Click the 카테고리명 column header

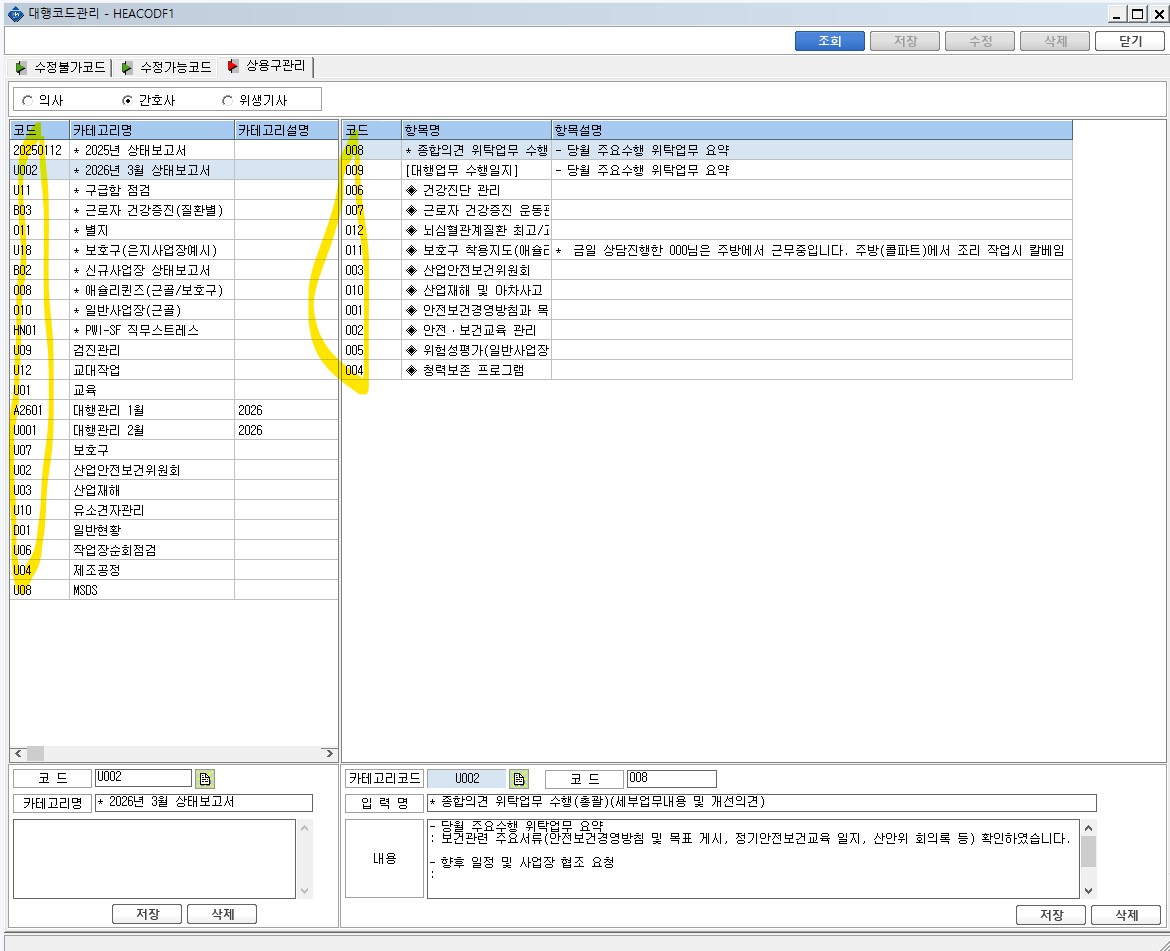(151, 130)
